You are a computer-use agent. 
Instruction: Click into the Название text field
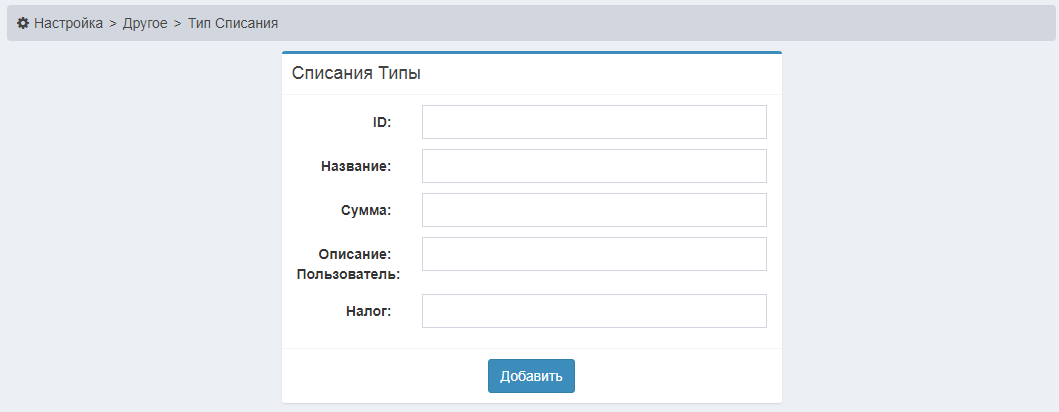594,166
